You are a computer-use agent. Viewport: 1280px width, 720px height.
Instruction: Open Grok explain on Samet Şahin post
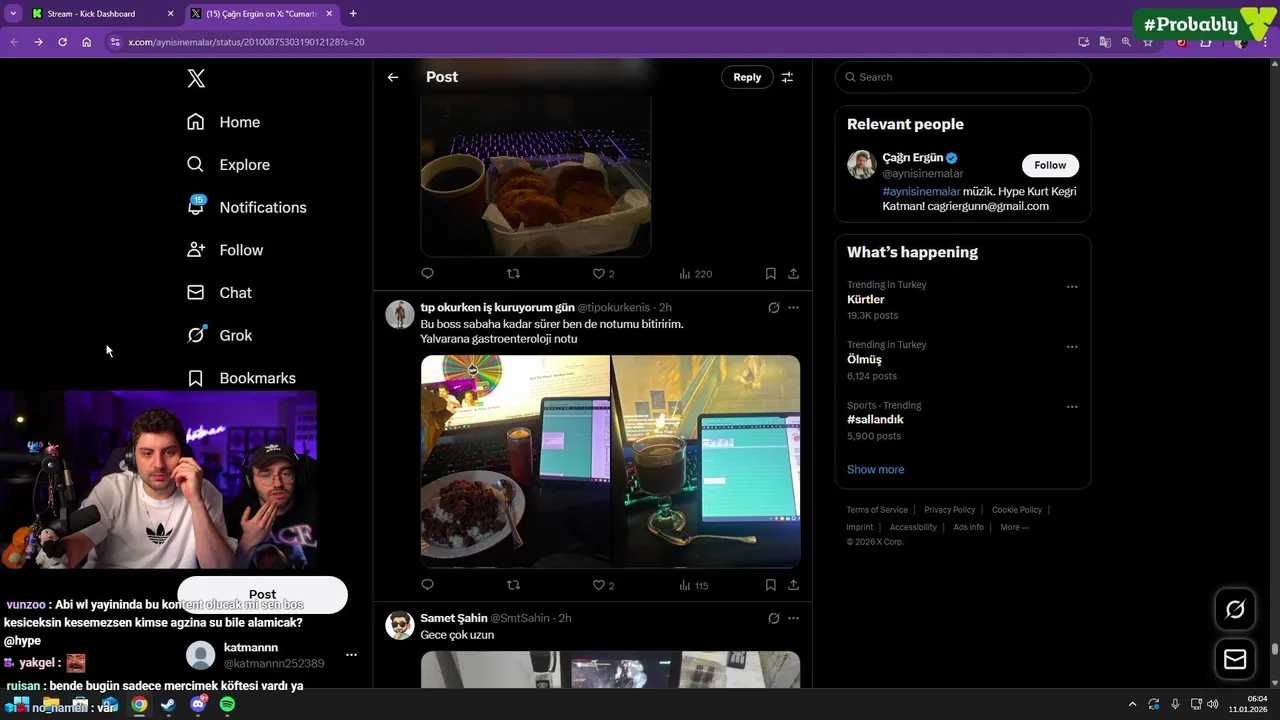(773, 618)
